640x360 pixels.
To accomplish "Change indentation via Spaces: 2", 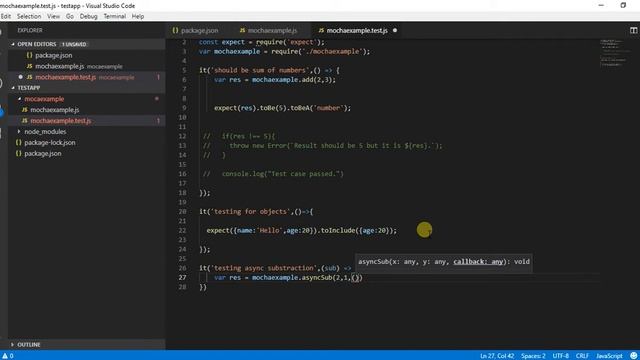I will click(x=533, y=356).
